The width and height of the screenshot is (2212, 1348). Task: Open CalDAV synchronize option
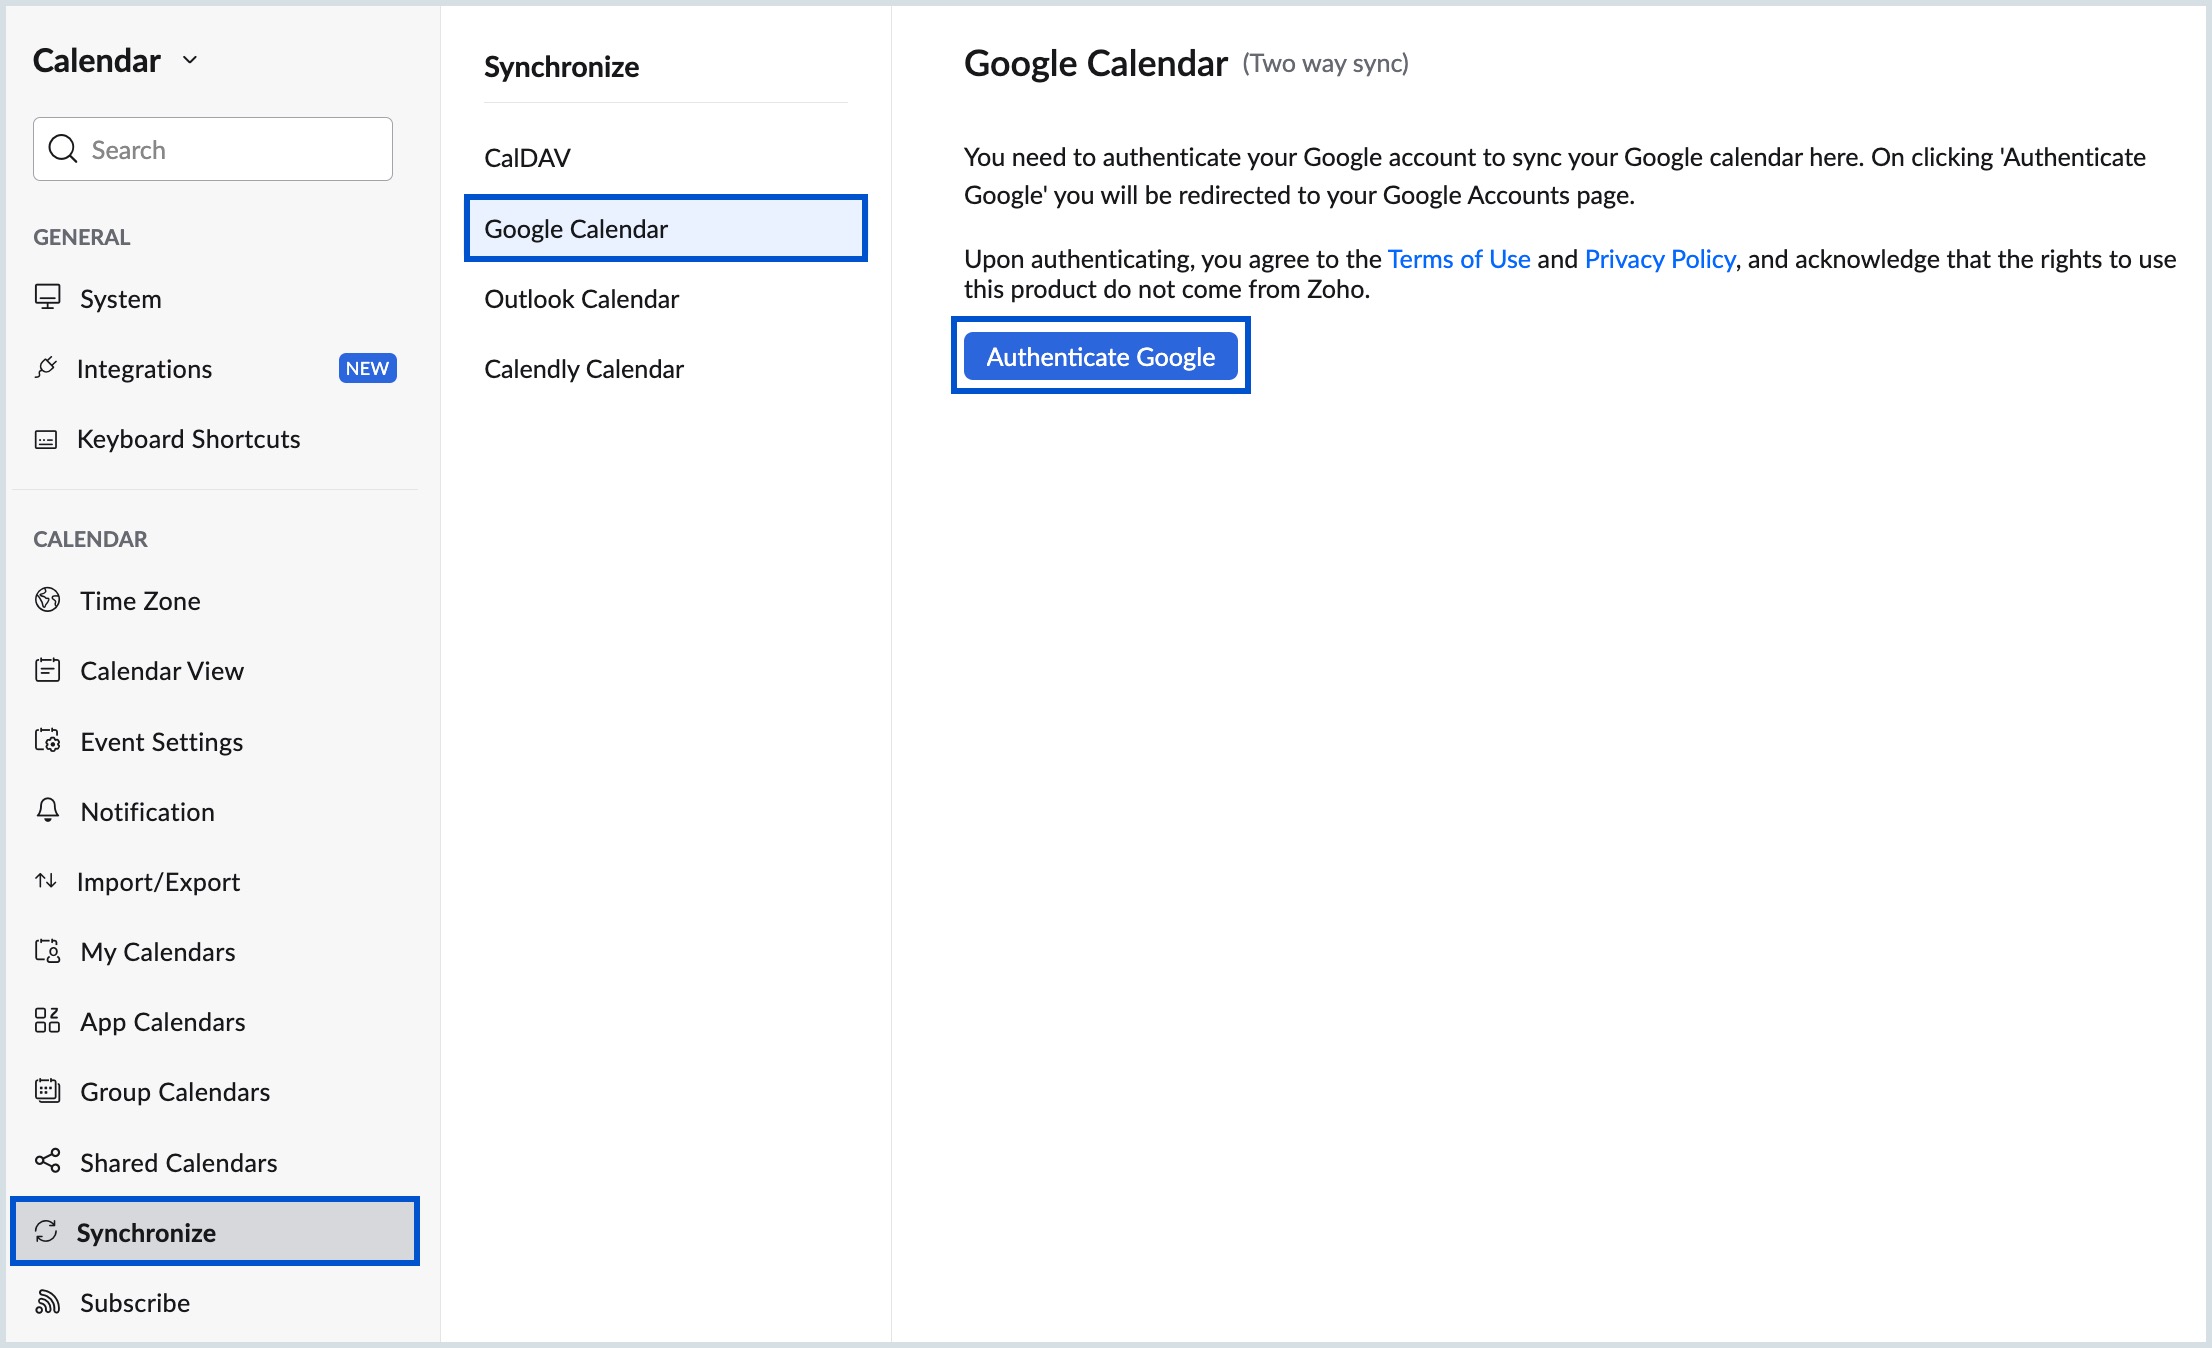pyautogui.click(x=527, y=158)
